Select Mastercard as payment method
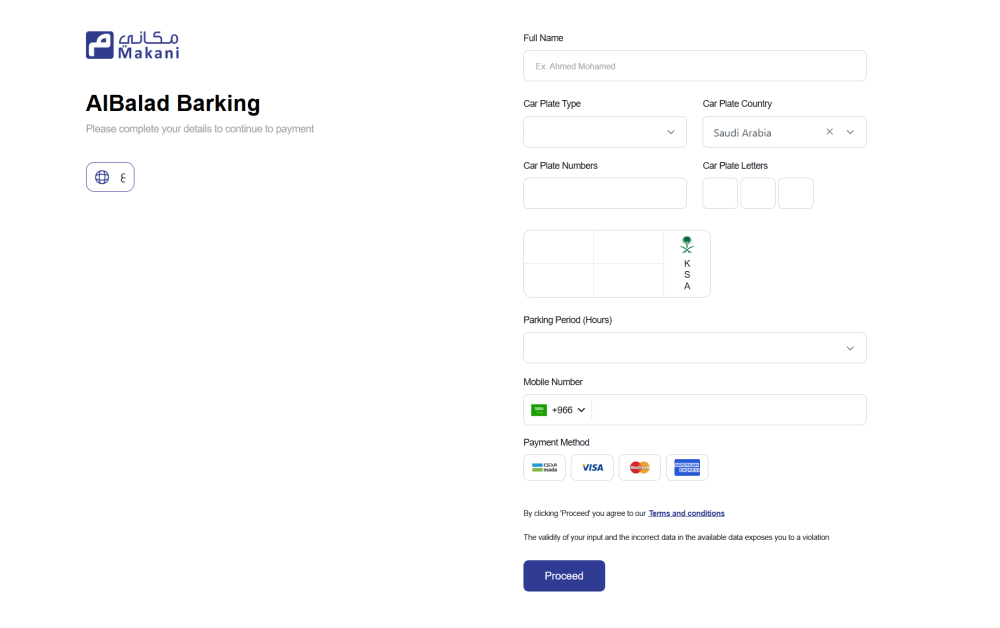 click(639, 467)
